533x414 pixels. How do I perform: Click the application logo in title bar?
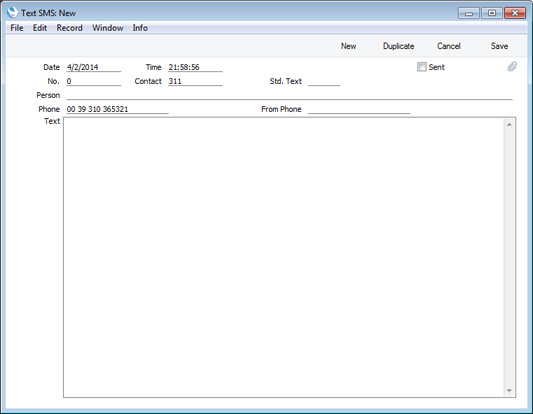[x=12, y=13]
